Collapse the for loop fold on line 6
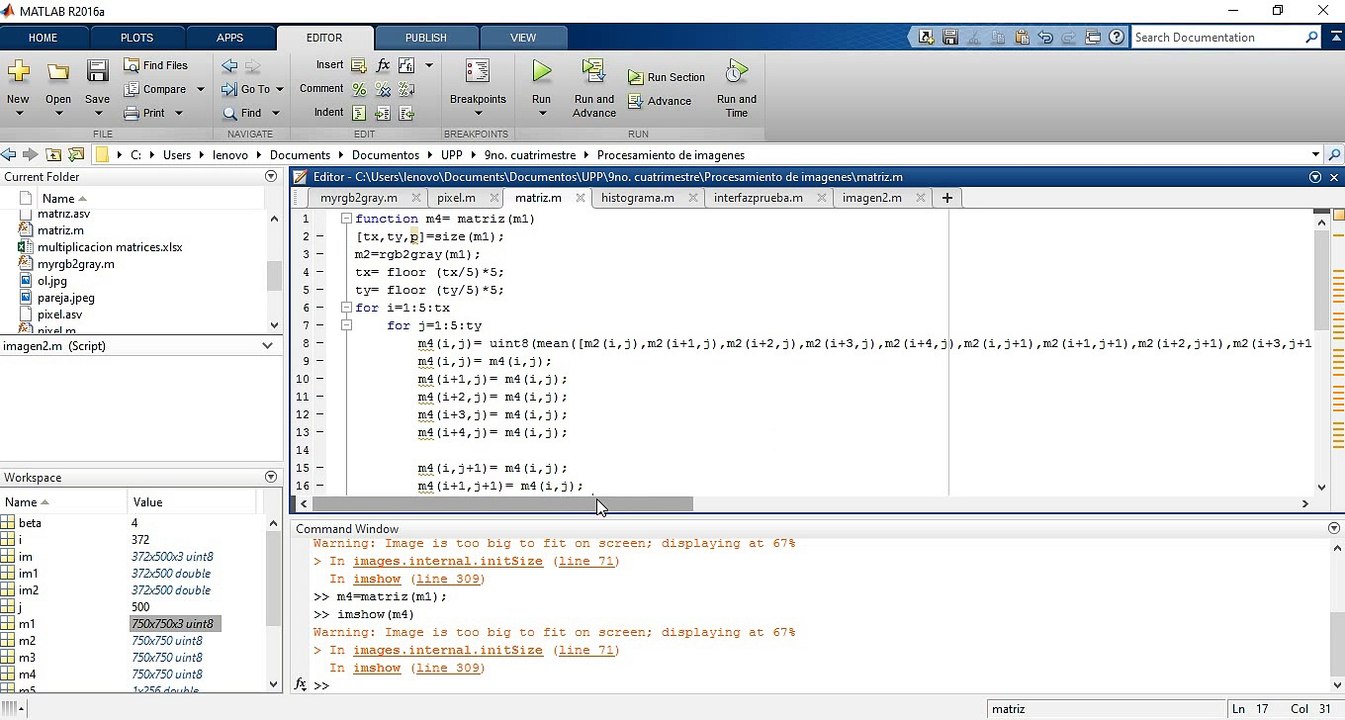1345x720 pixels. (346, 308)
